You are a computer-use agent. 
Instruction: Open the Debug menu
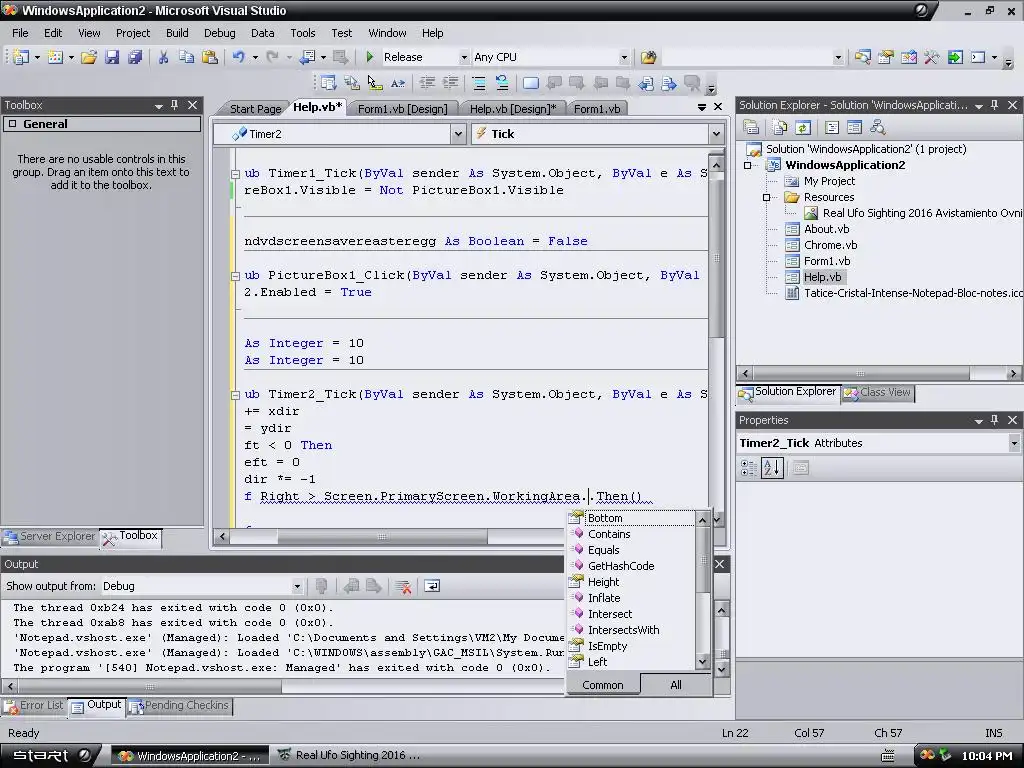coord(219,33)
